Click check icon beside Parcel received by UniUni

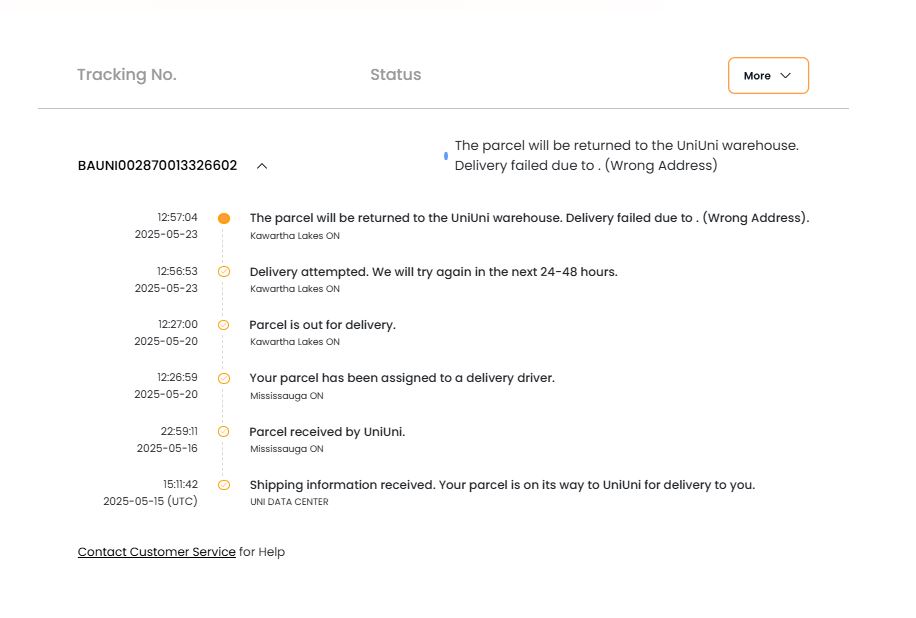[224, 432]
